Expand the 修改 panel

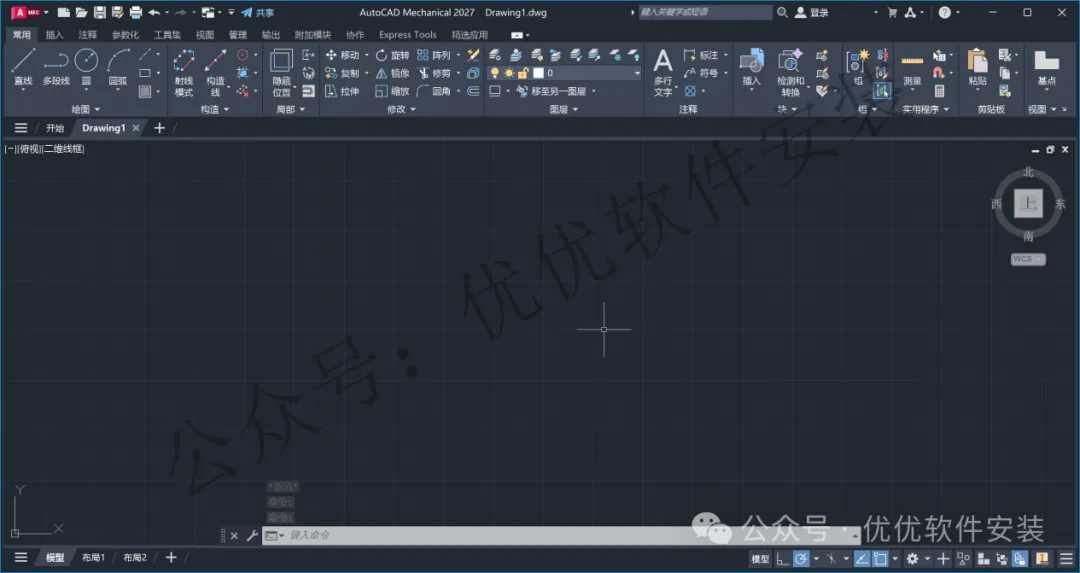point(402,109)
